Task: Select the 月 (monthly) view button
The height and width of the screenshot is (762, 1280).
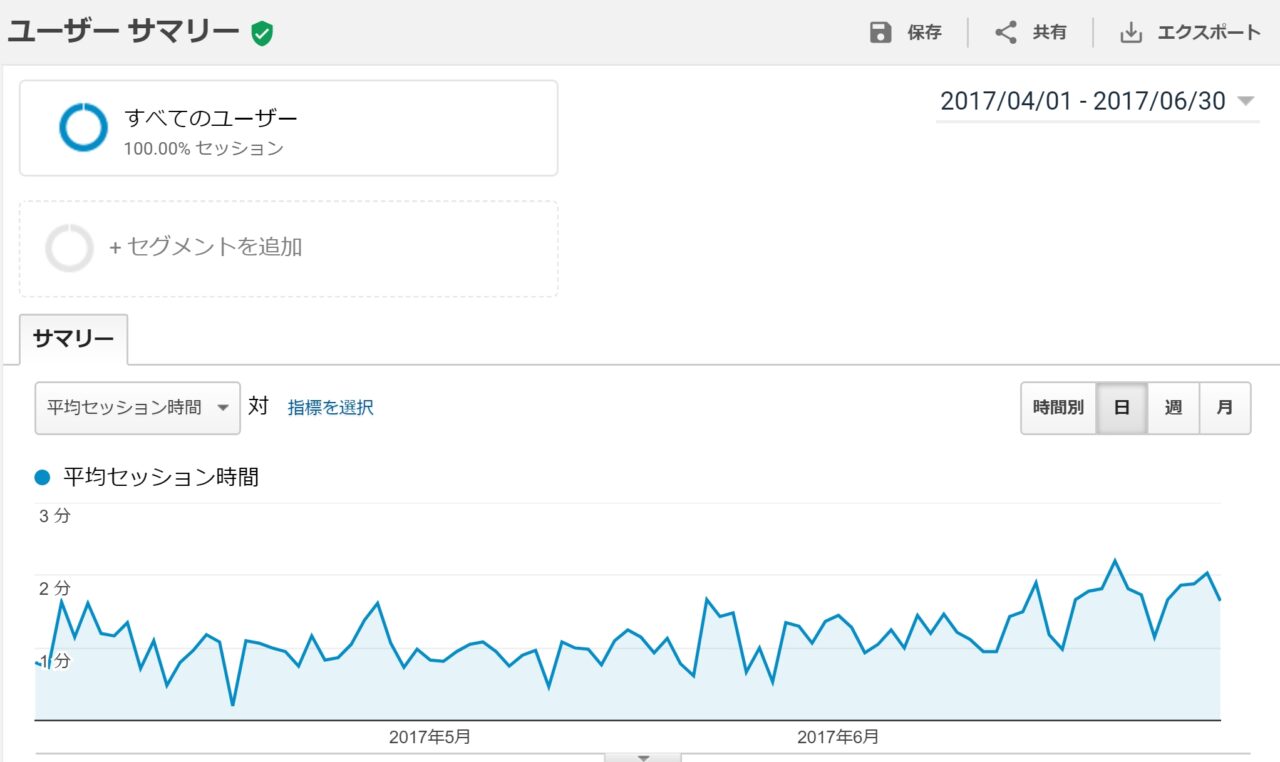Action: (1225, 408)
